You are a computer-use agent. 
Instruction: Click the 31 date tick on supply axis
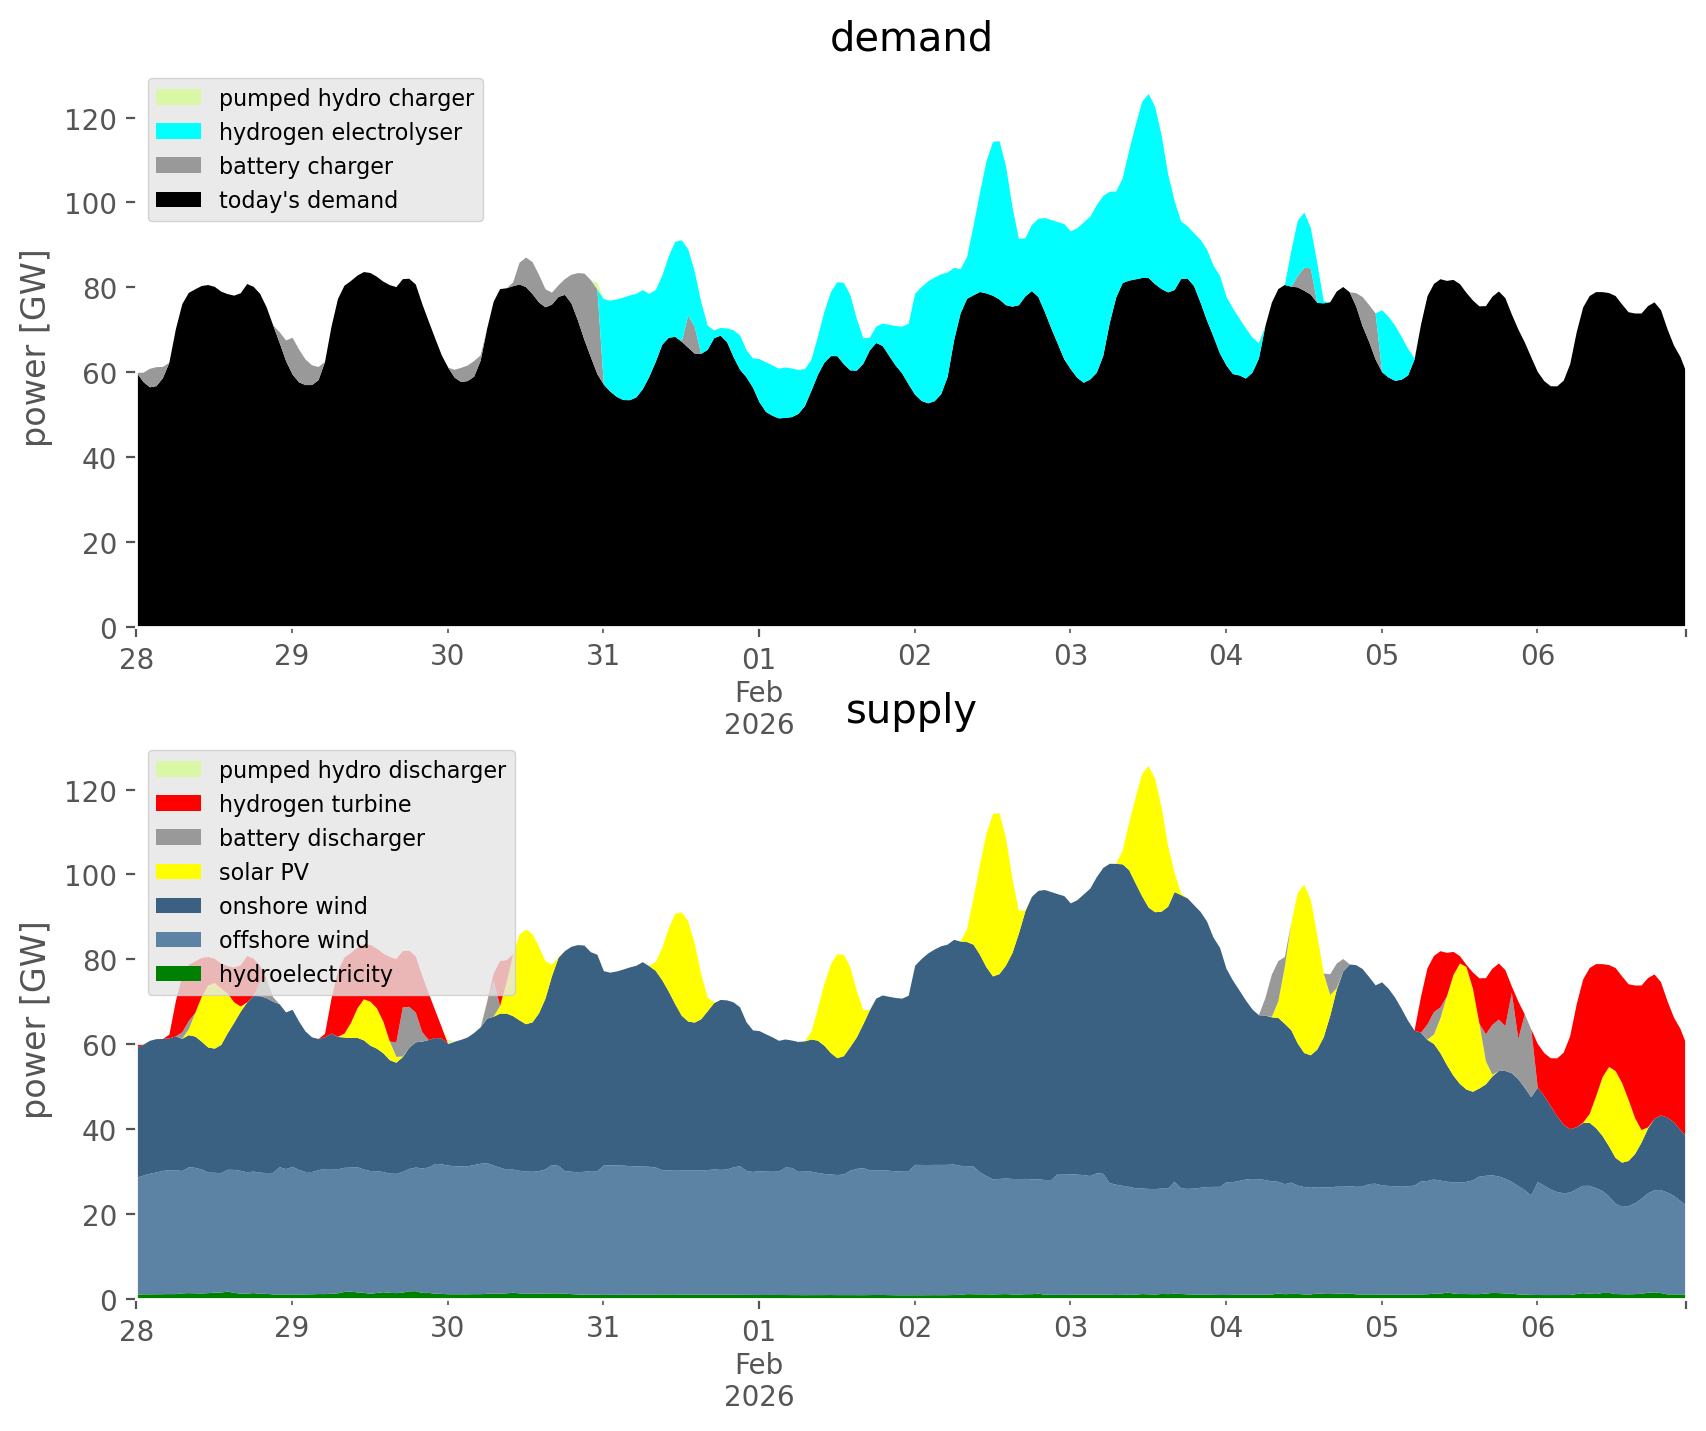[602, 1328]
